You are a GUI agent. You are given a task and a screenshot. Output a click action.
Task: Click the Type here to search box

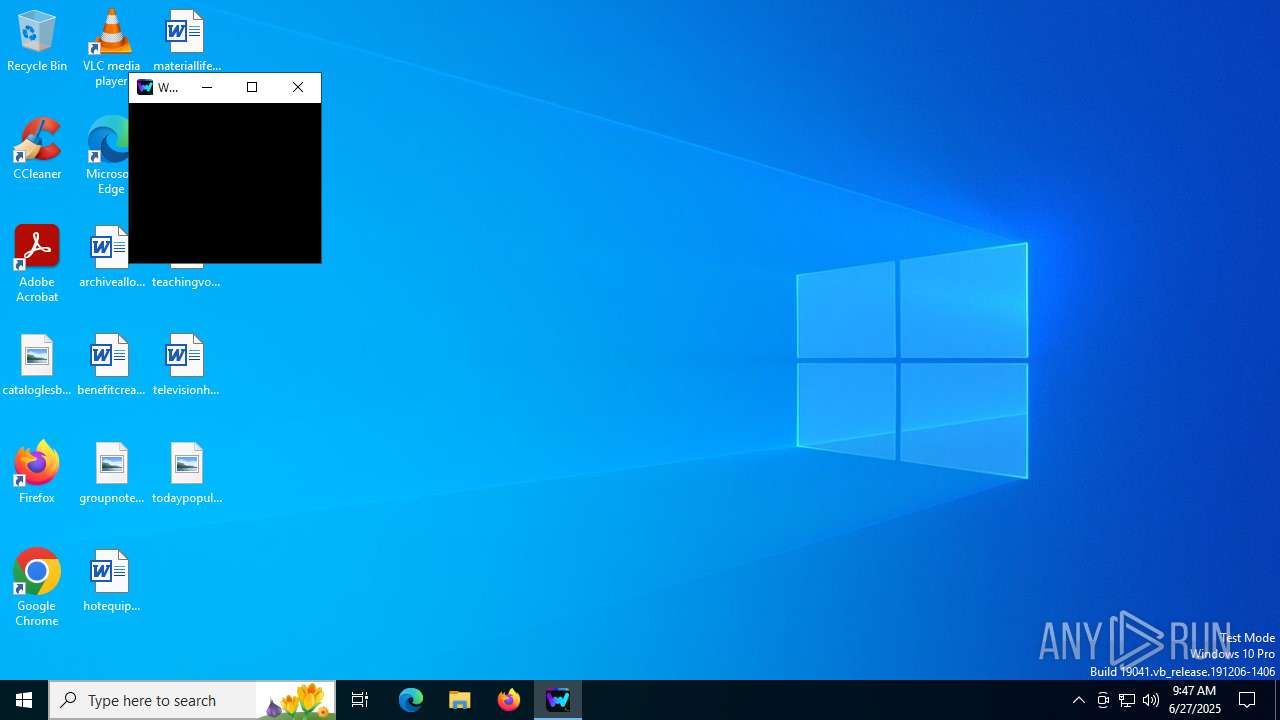[x=192, y=700]
